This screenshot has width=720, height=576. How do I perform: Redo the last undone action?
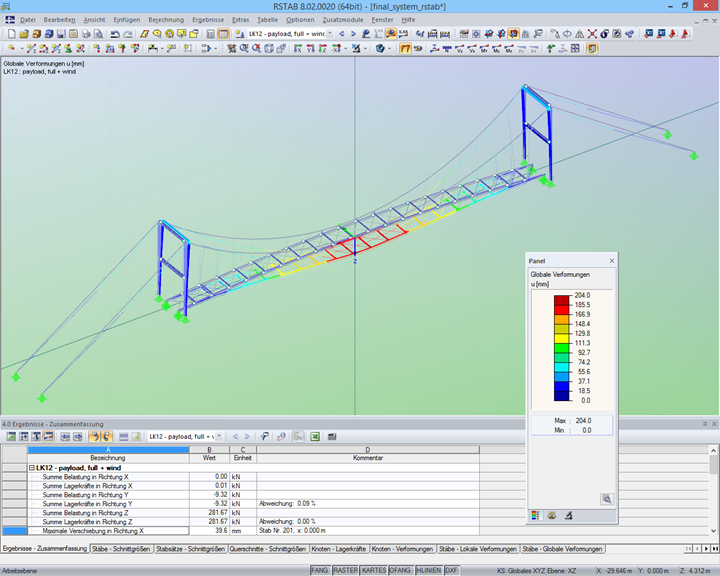(x=128, y=34)
